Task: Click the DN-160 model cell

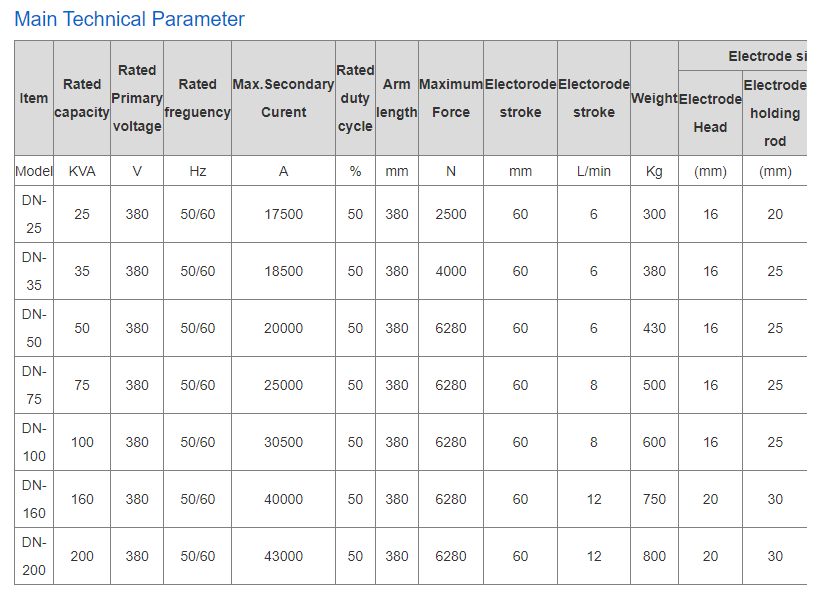Action: [x=34, y=499]
